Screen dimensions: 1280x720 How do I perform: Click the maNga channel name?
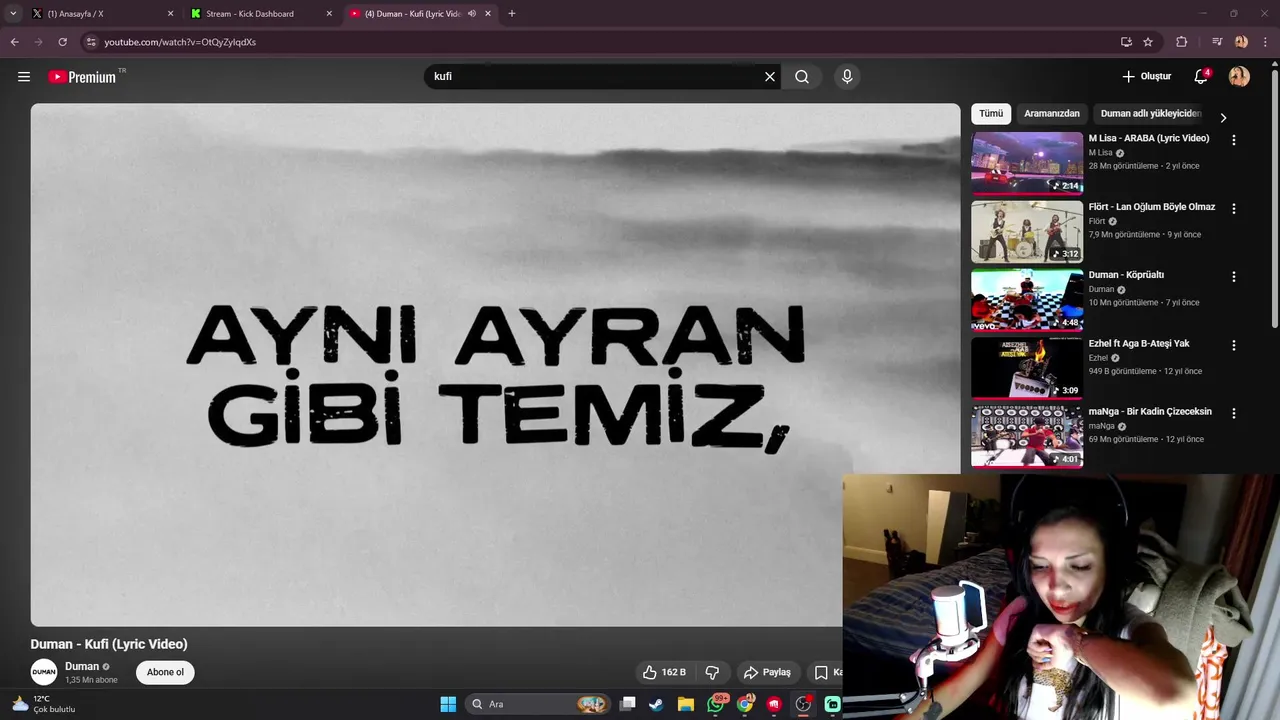(1101, 426)
